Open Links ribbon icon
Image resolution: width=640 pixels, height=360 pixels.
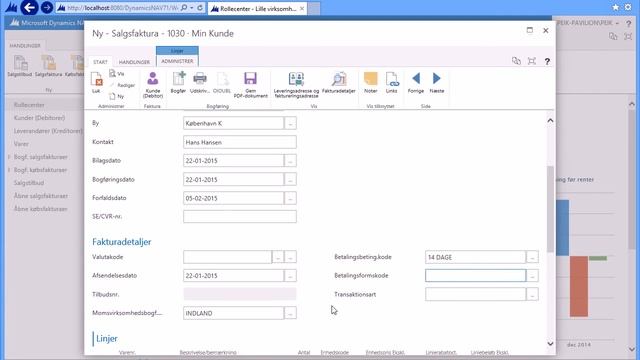click(x=391, y=82)
